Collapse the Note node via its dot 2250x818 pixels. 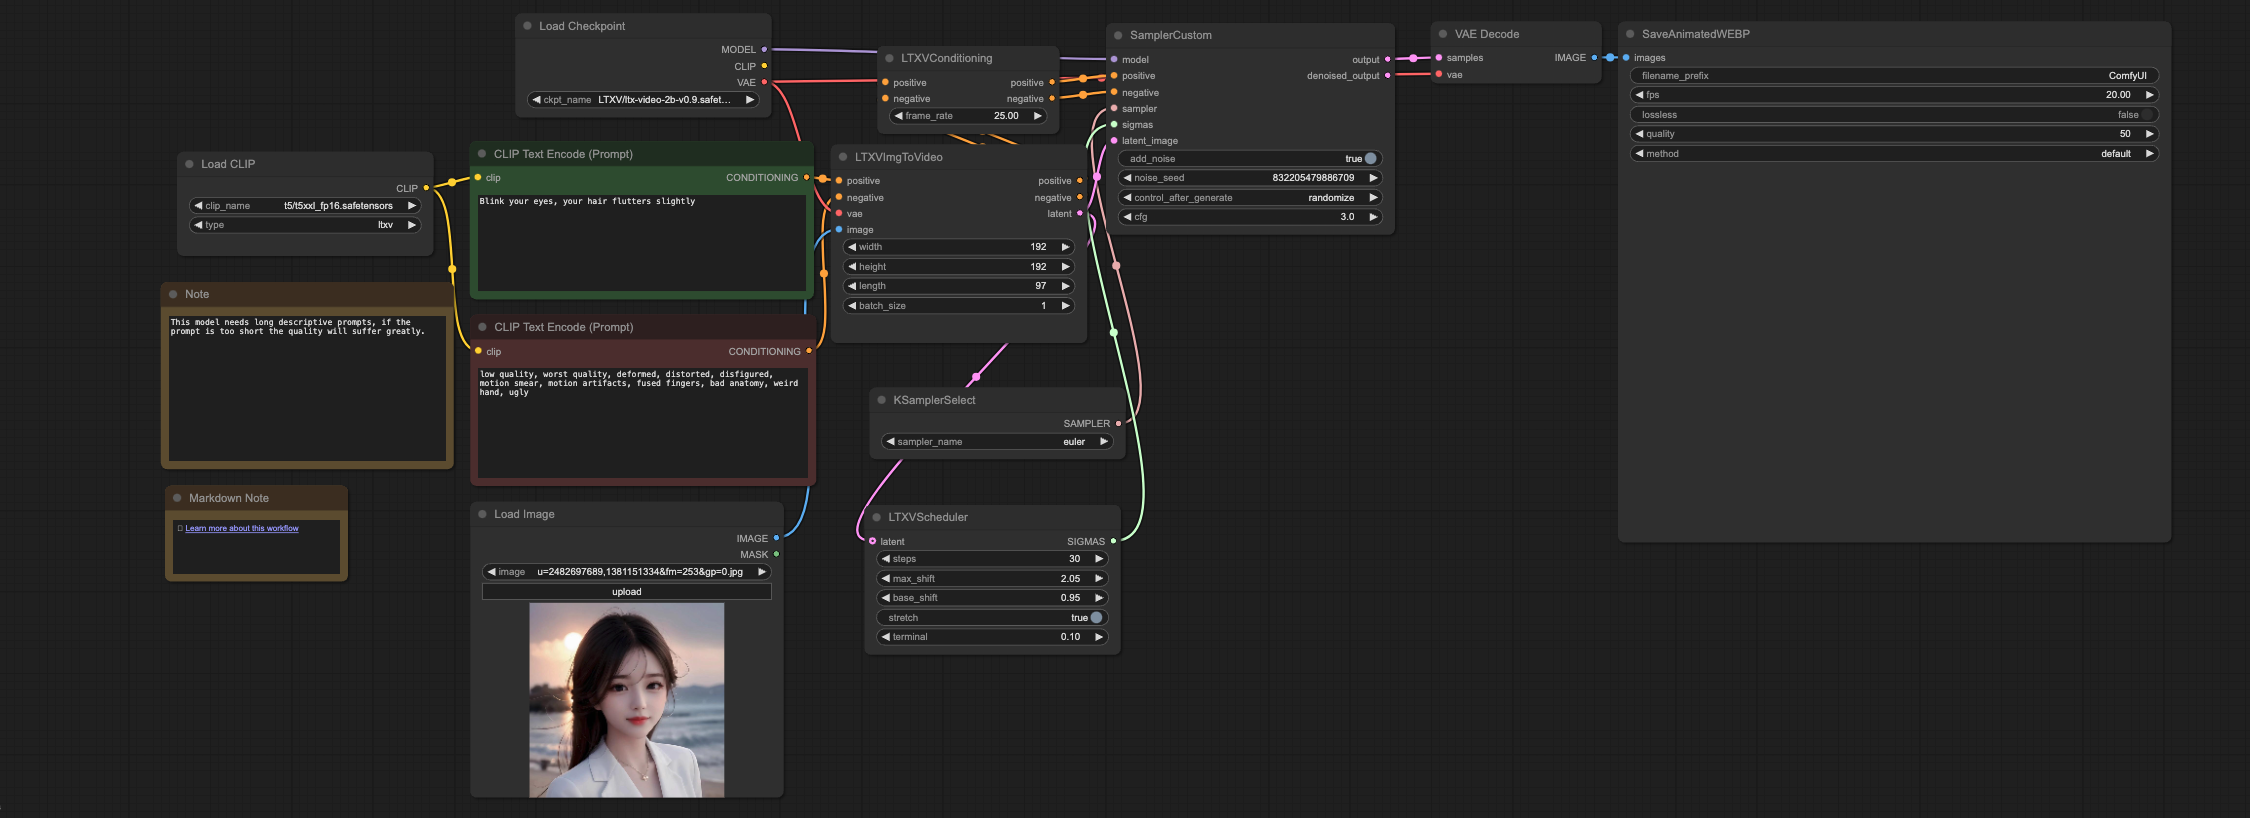[x=173, y=294]
